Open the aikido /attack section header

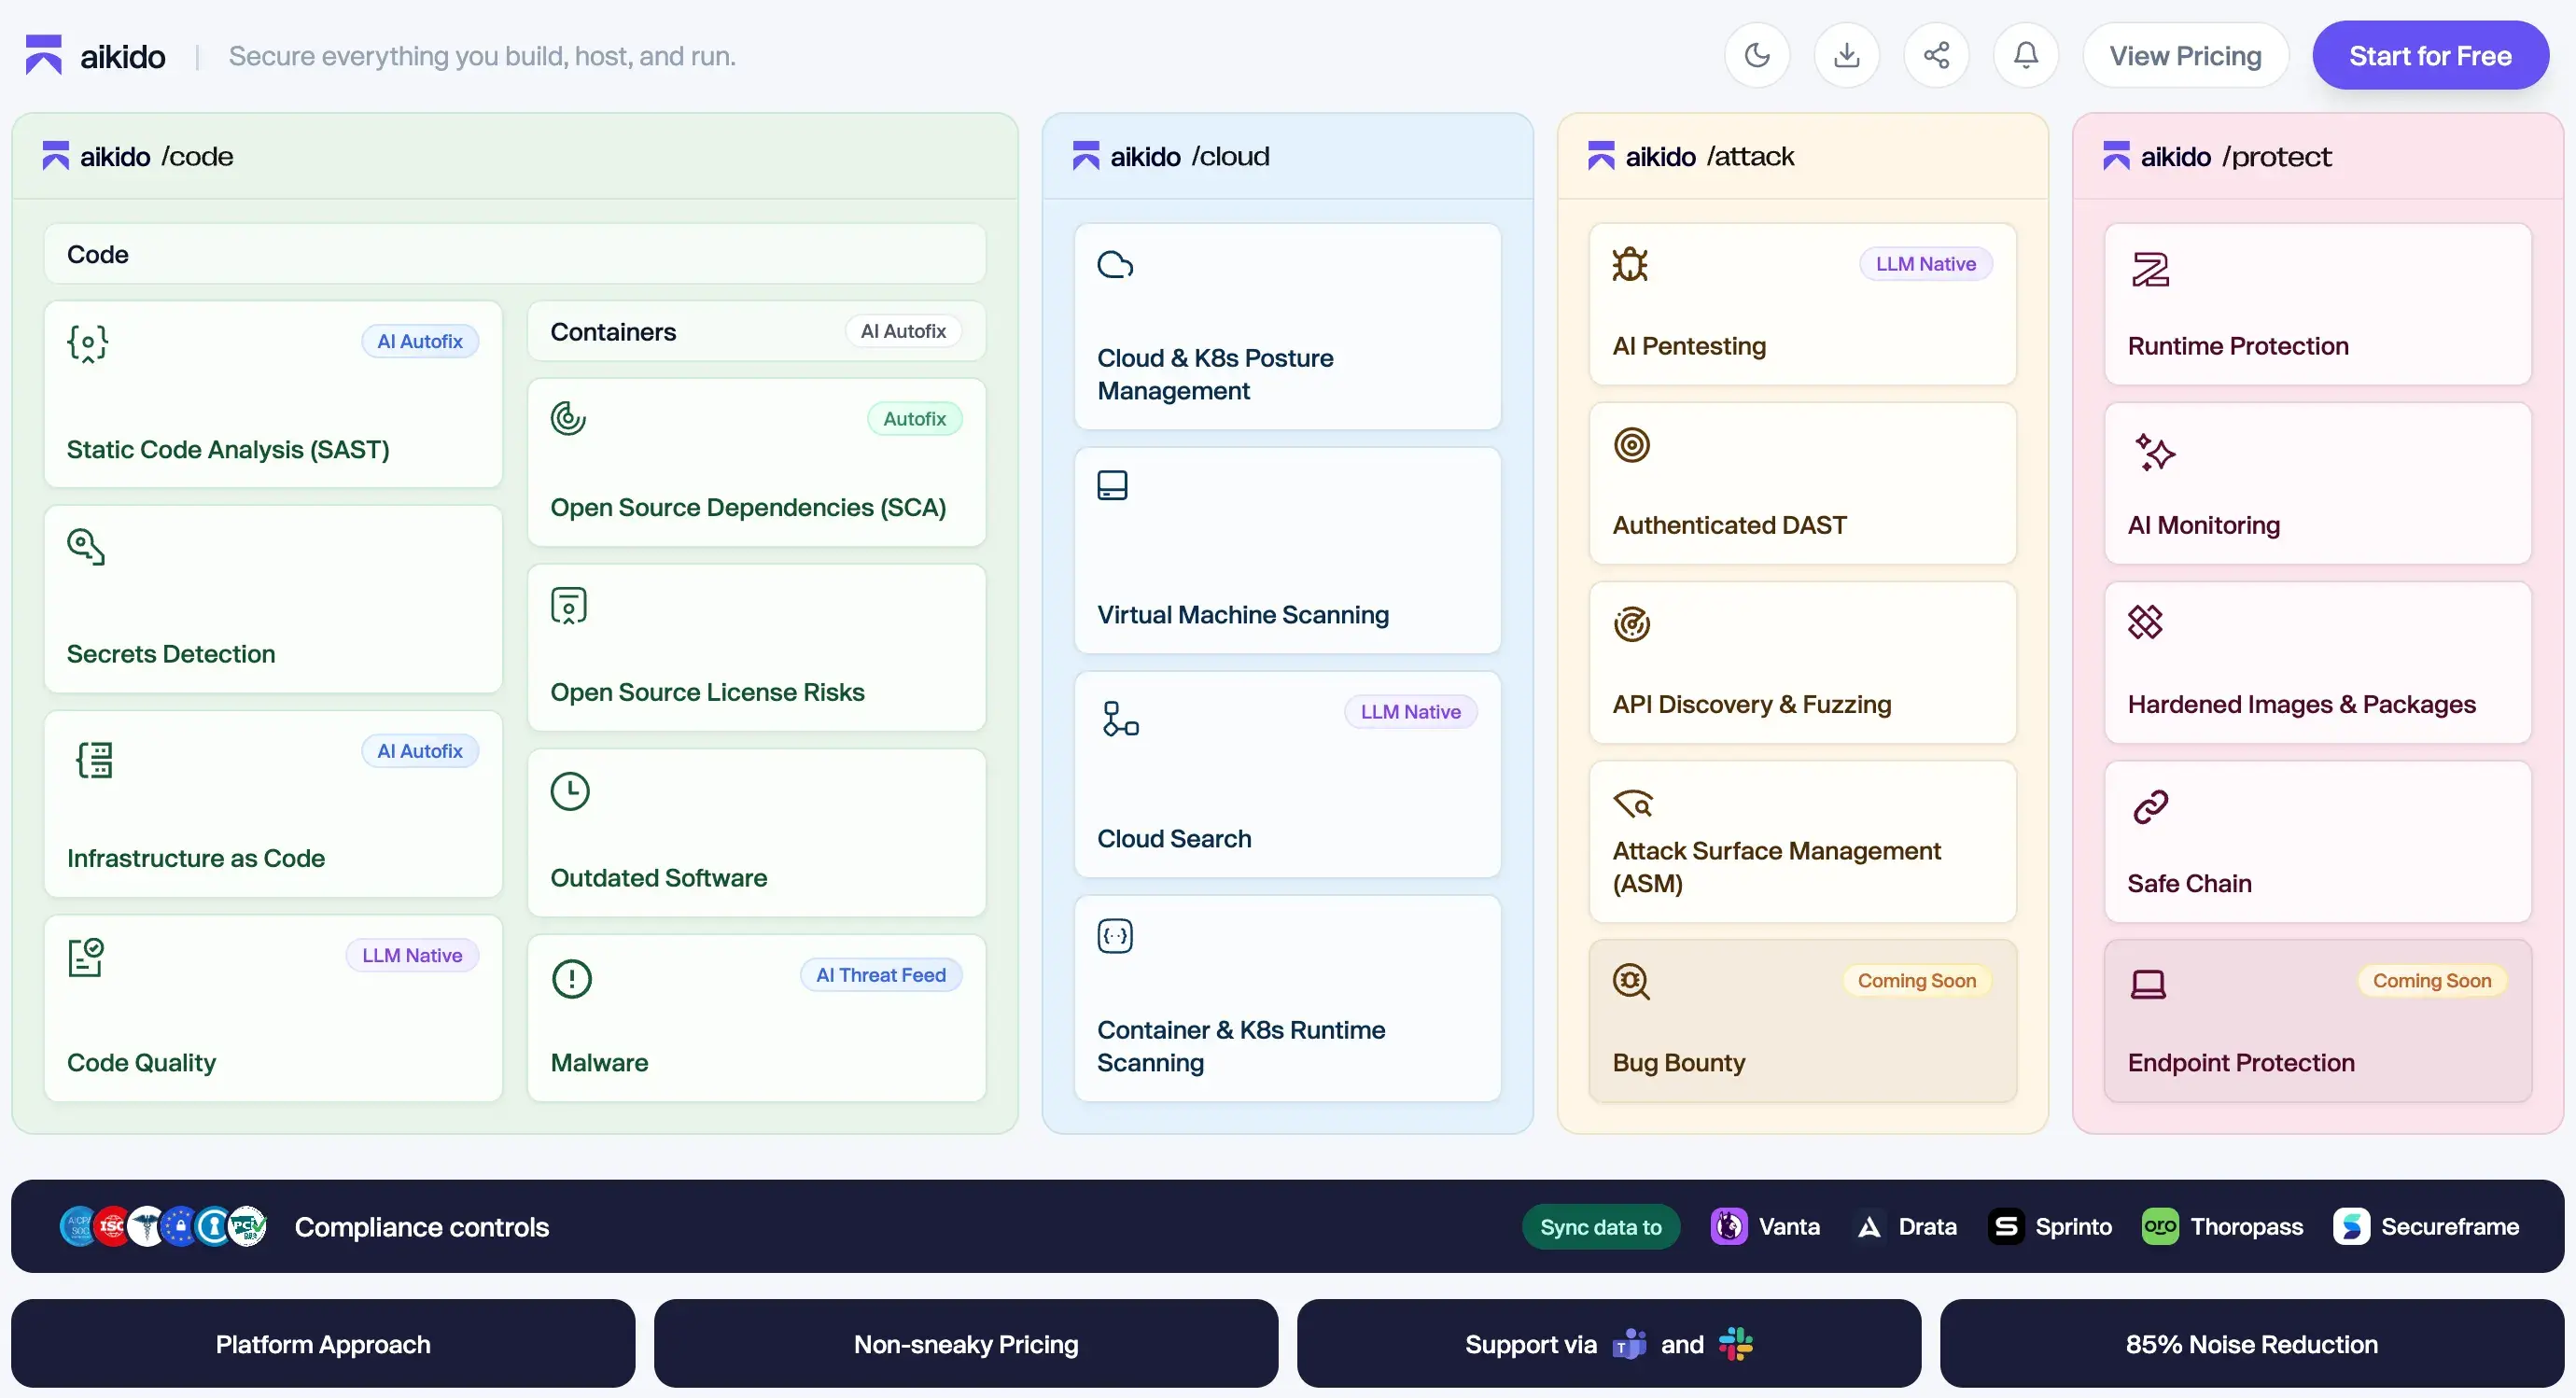[x=1690, y=156]
